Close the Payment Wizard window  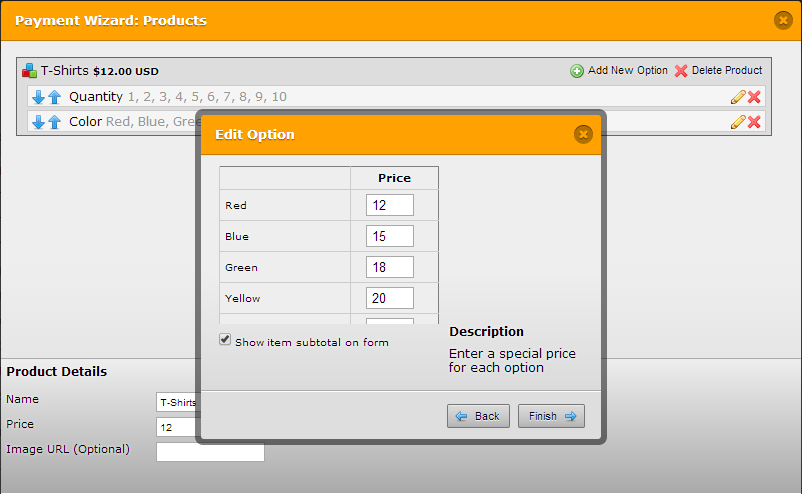tap(783, 20)
